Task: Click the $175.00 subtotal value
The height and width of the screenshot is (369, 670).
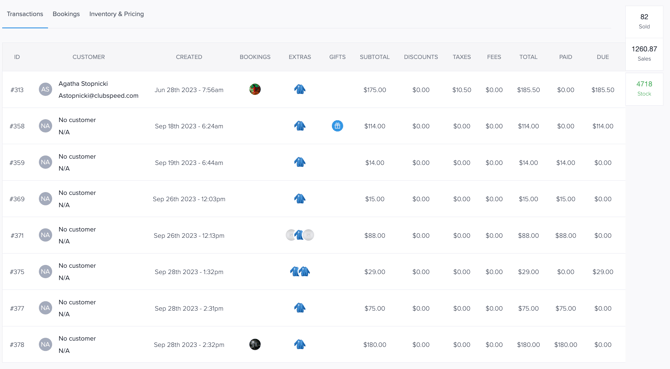Action: click(x=375, y=90)
